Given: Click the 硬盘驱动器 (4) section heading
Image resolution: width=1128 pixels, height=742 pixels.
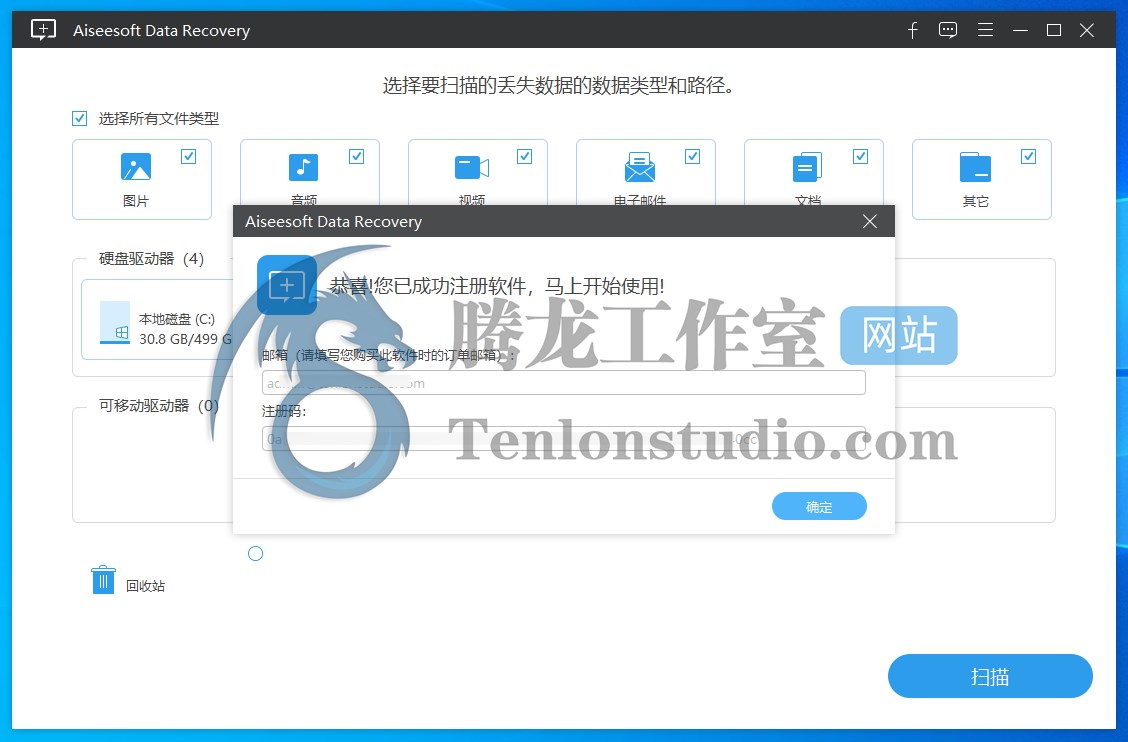Looking at the screenshot, I should (151, 258).
